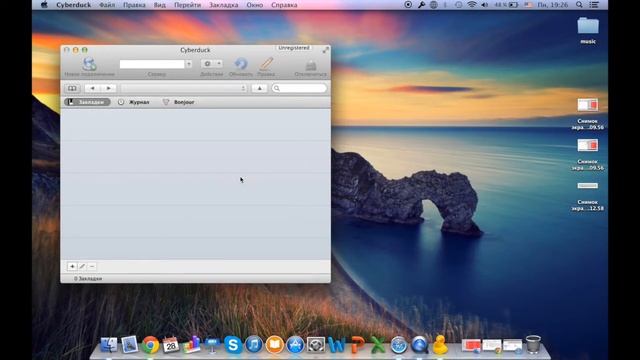640x360 pixels.
Task: Click the keychain key menu bar icon
Action: pos(421,5)
